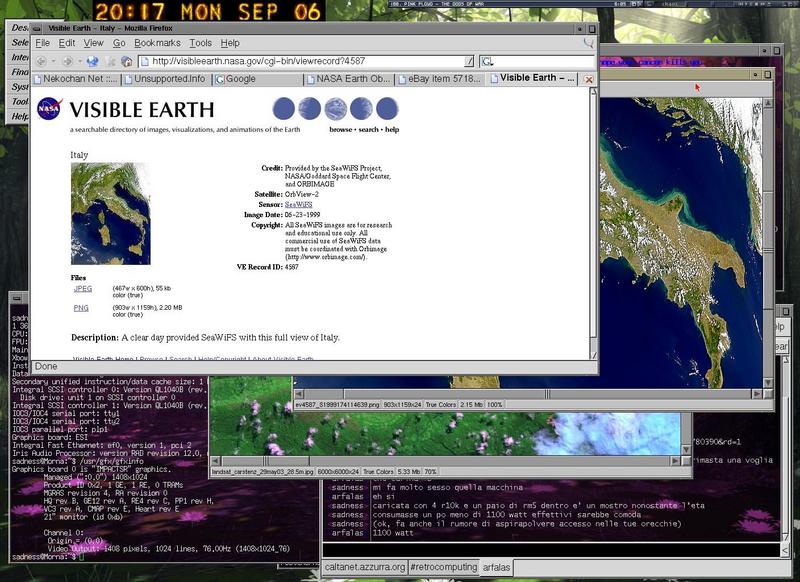800x582 pixels.
Task: Open the SeaWiFS sensor link
Action: pyautogui.click(x=298, y=205)
